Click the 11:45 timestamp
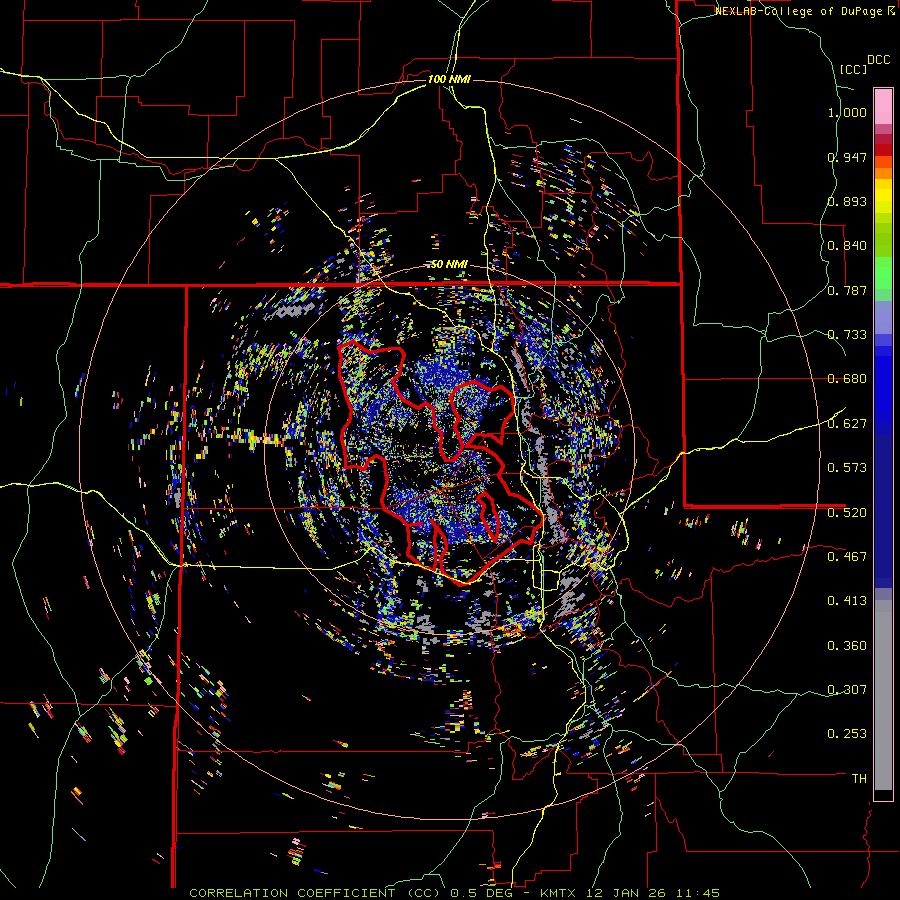Image resolution: width=900 pixels, height=900 pixels. click(x=697, y=893)
